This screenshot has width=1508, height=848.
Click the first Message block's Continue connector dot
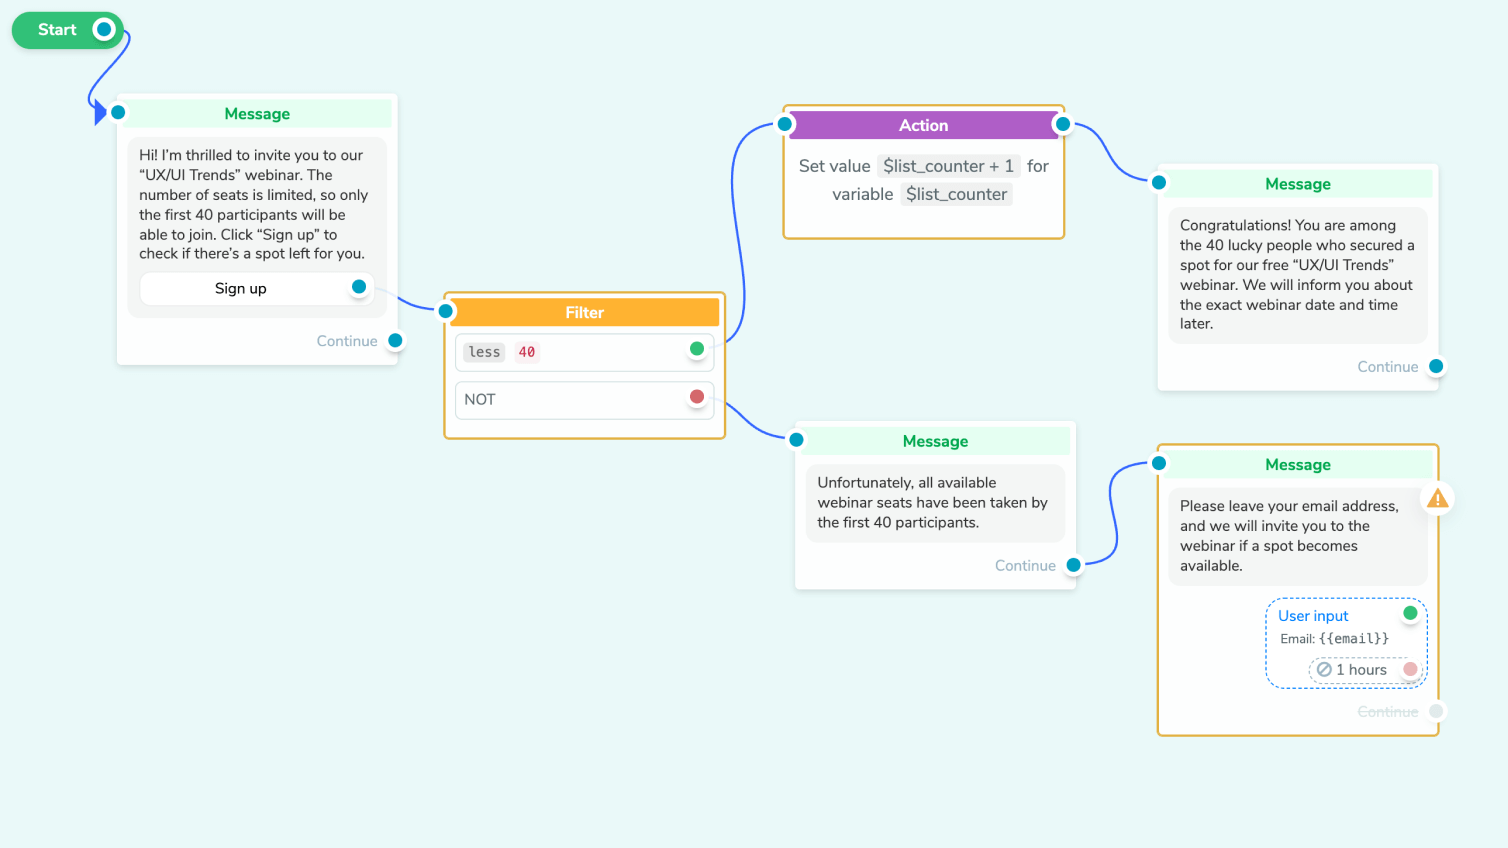click(396, 341)
